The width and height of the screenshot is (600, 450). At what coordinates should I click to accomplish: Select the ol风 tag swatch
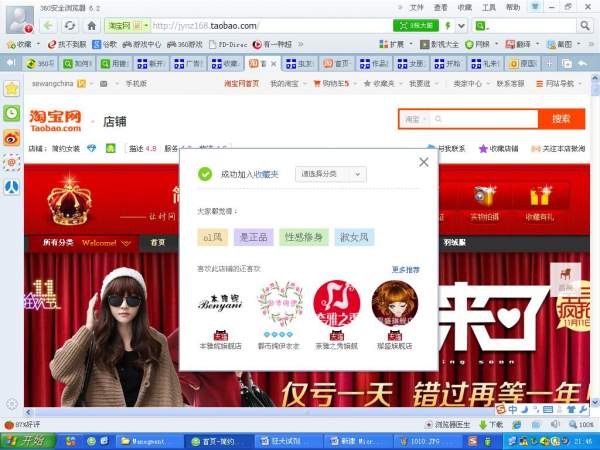point(213,237)
